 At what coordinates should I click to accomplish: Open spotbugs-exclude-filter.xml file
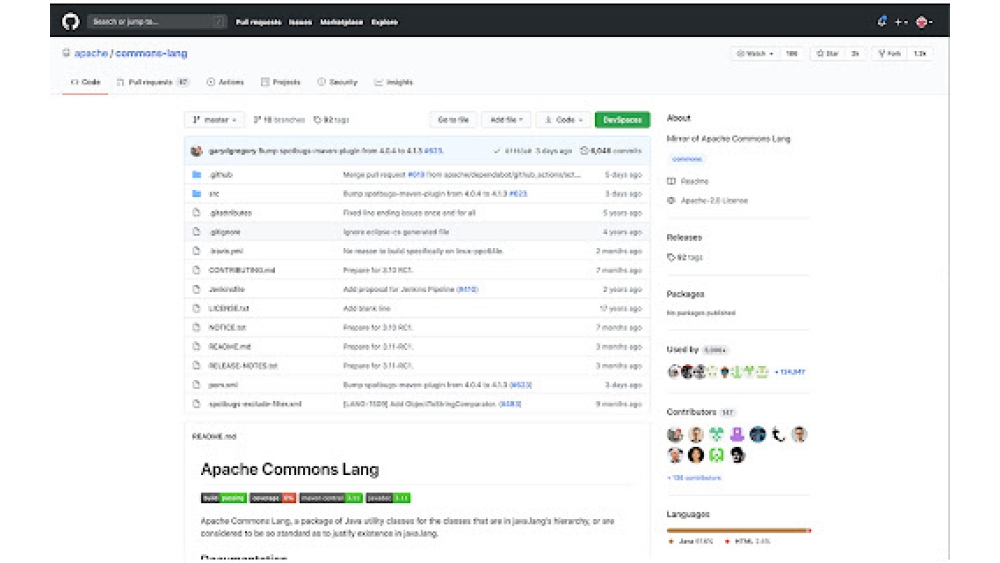coord(255,404)
